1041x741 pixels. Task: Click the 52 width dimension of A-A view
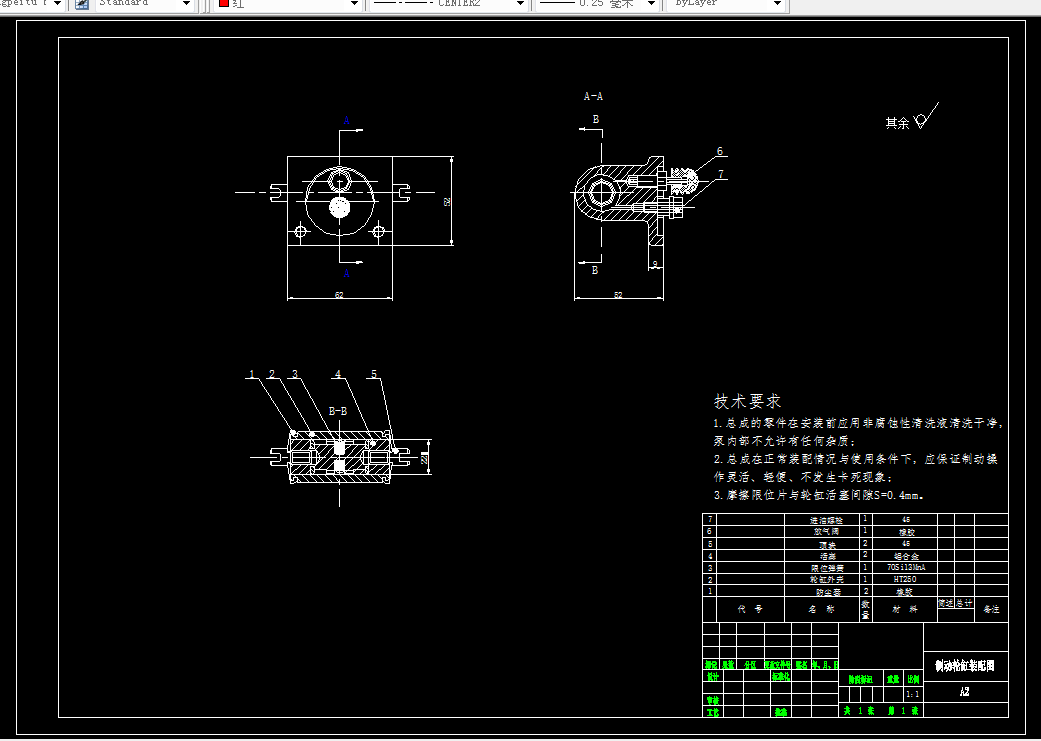point(618,295)
